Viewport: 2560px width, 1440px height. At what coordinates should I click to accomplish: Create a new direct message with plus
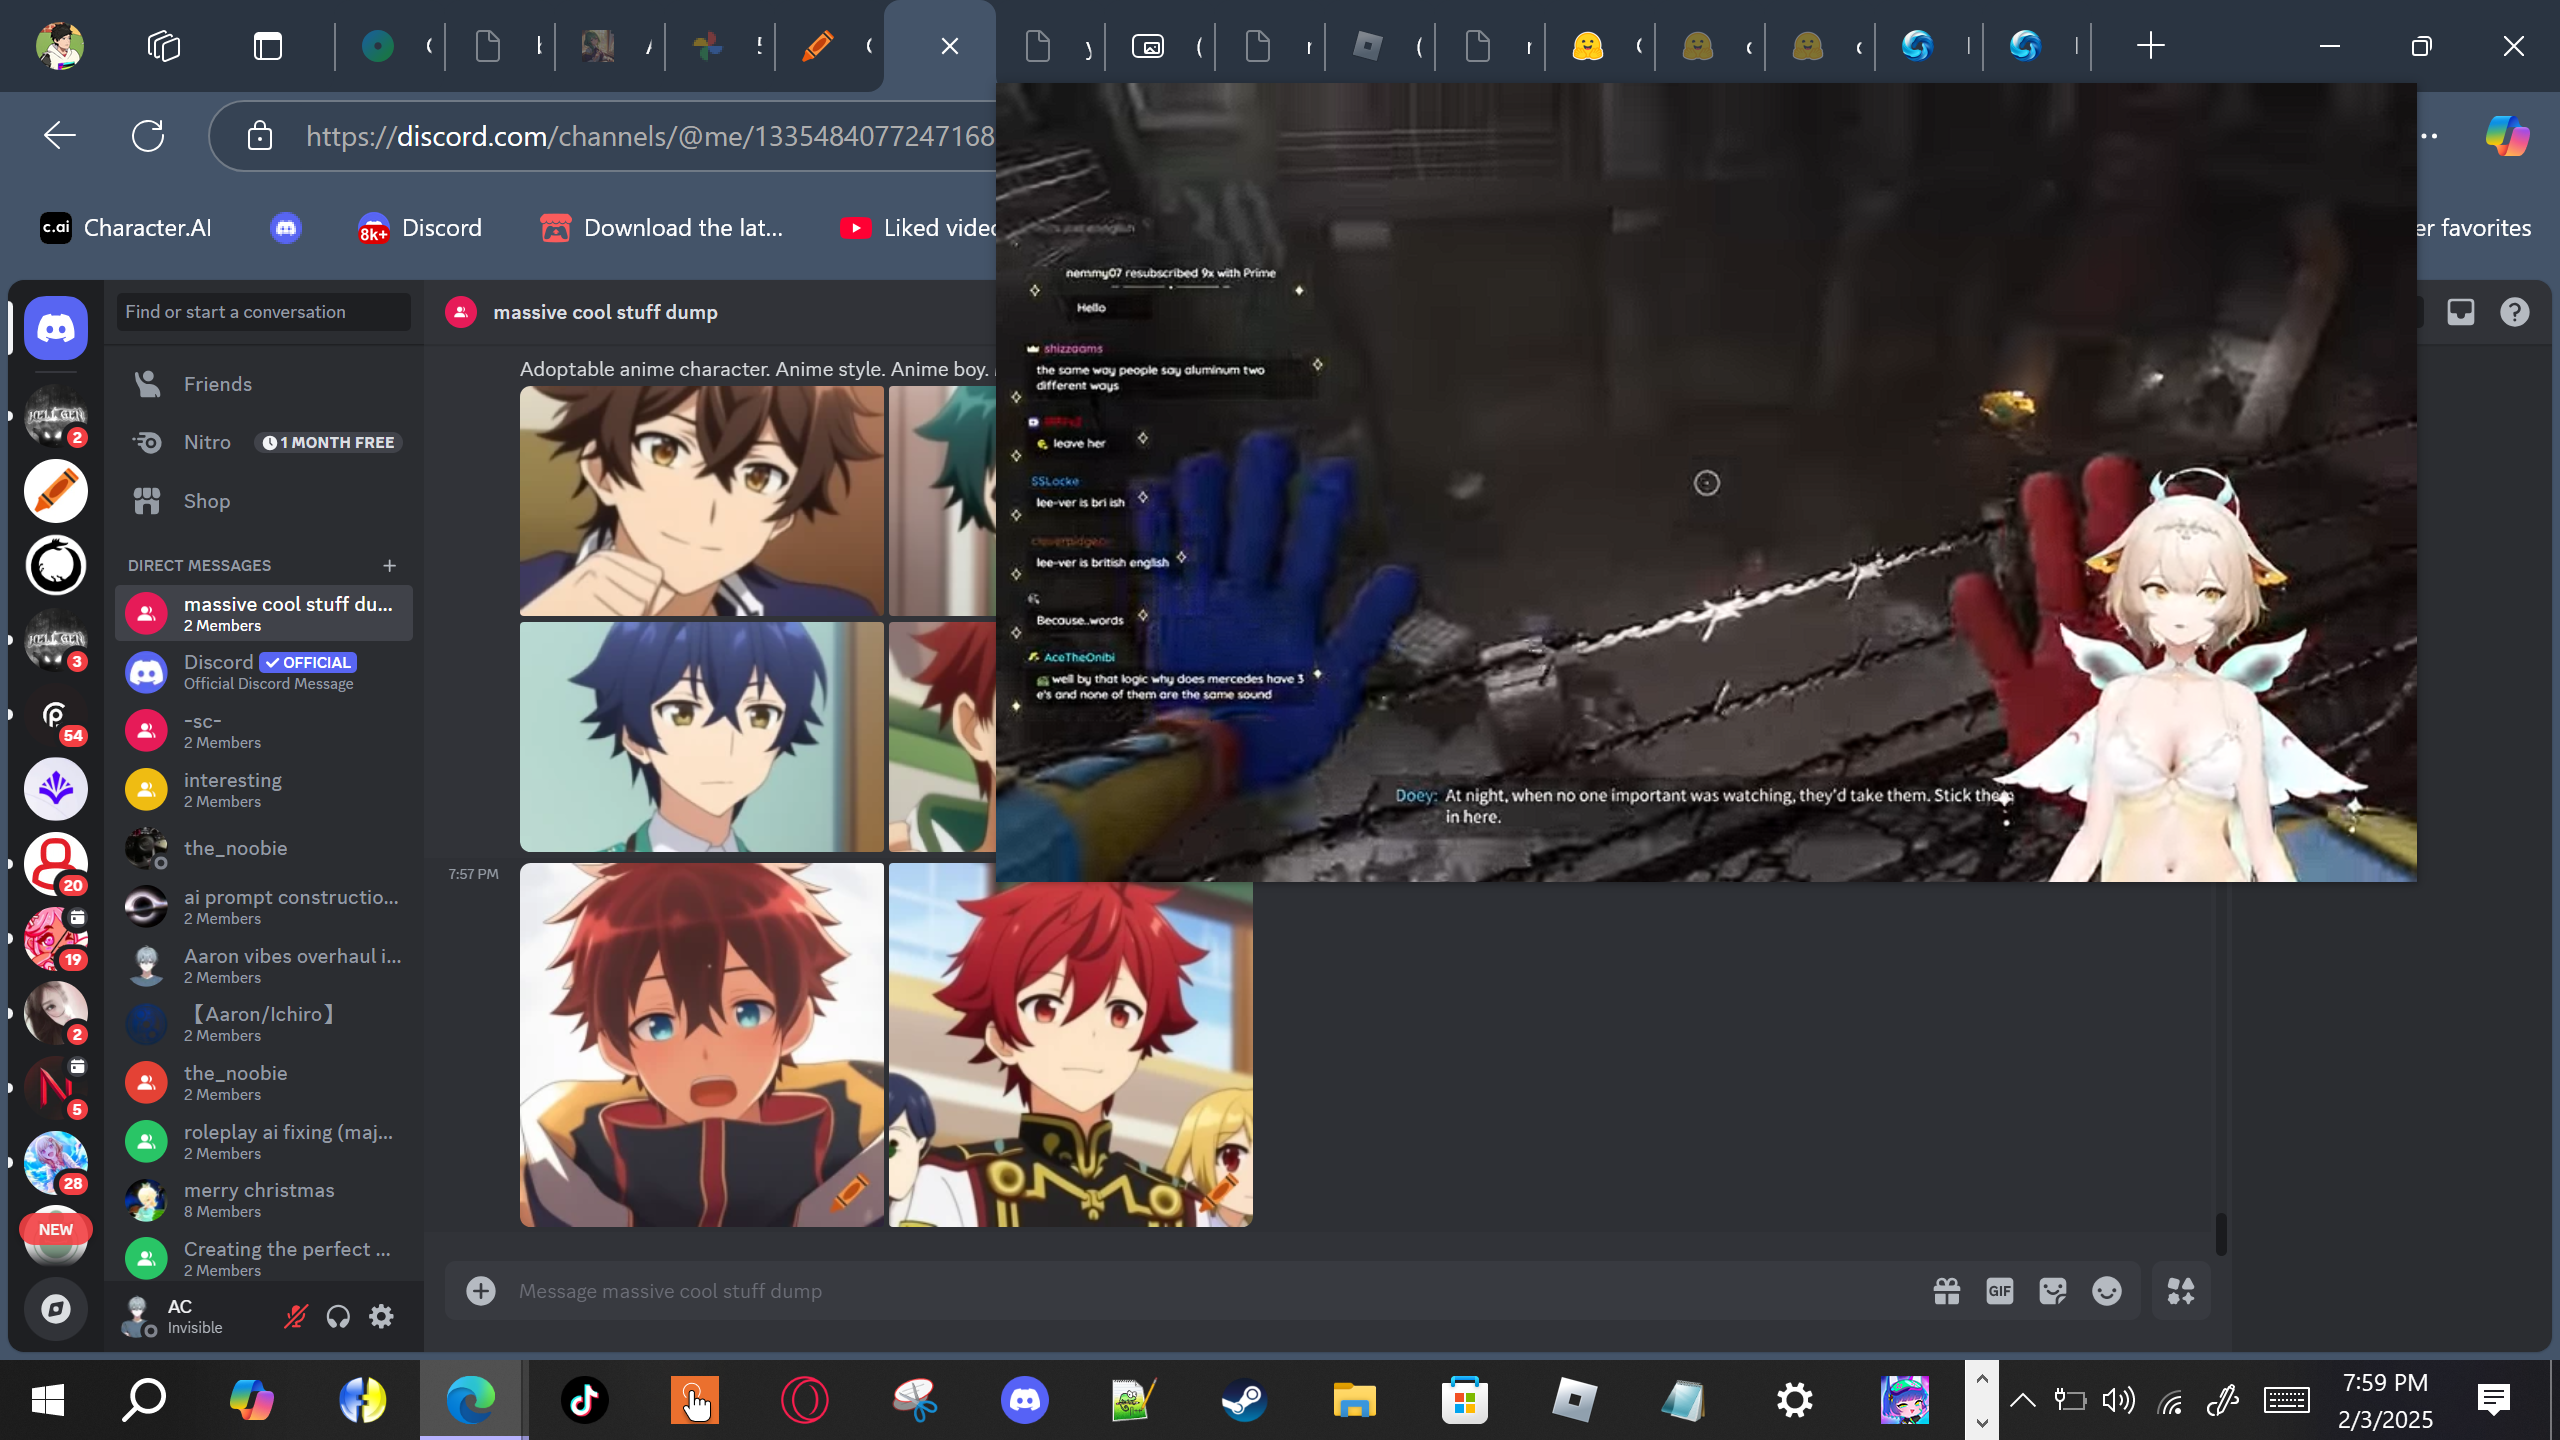[390, 566]
